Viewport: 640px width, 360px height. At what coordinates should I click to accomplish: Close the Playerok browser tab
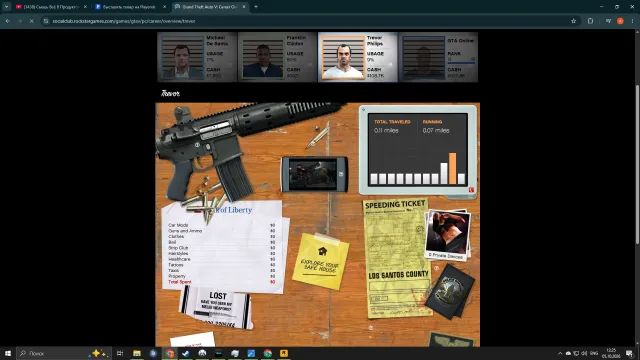pos(164,7)
